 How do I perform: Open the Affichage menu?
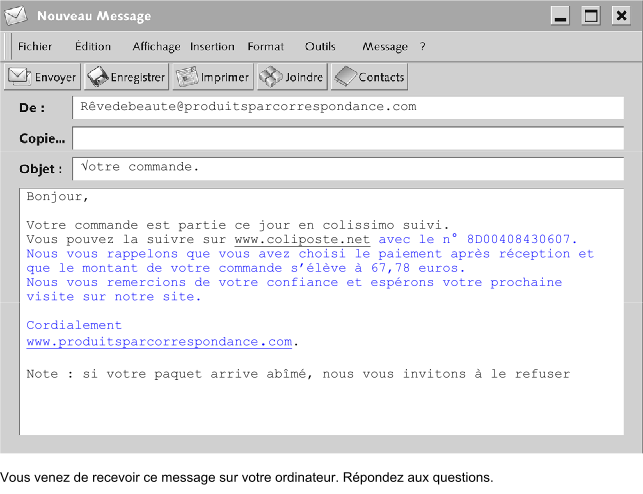coord(156,46)
